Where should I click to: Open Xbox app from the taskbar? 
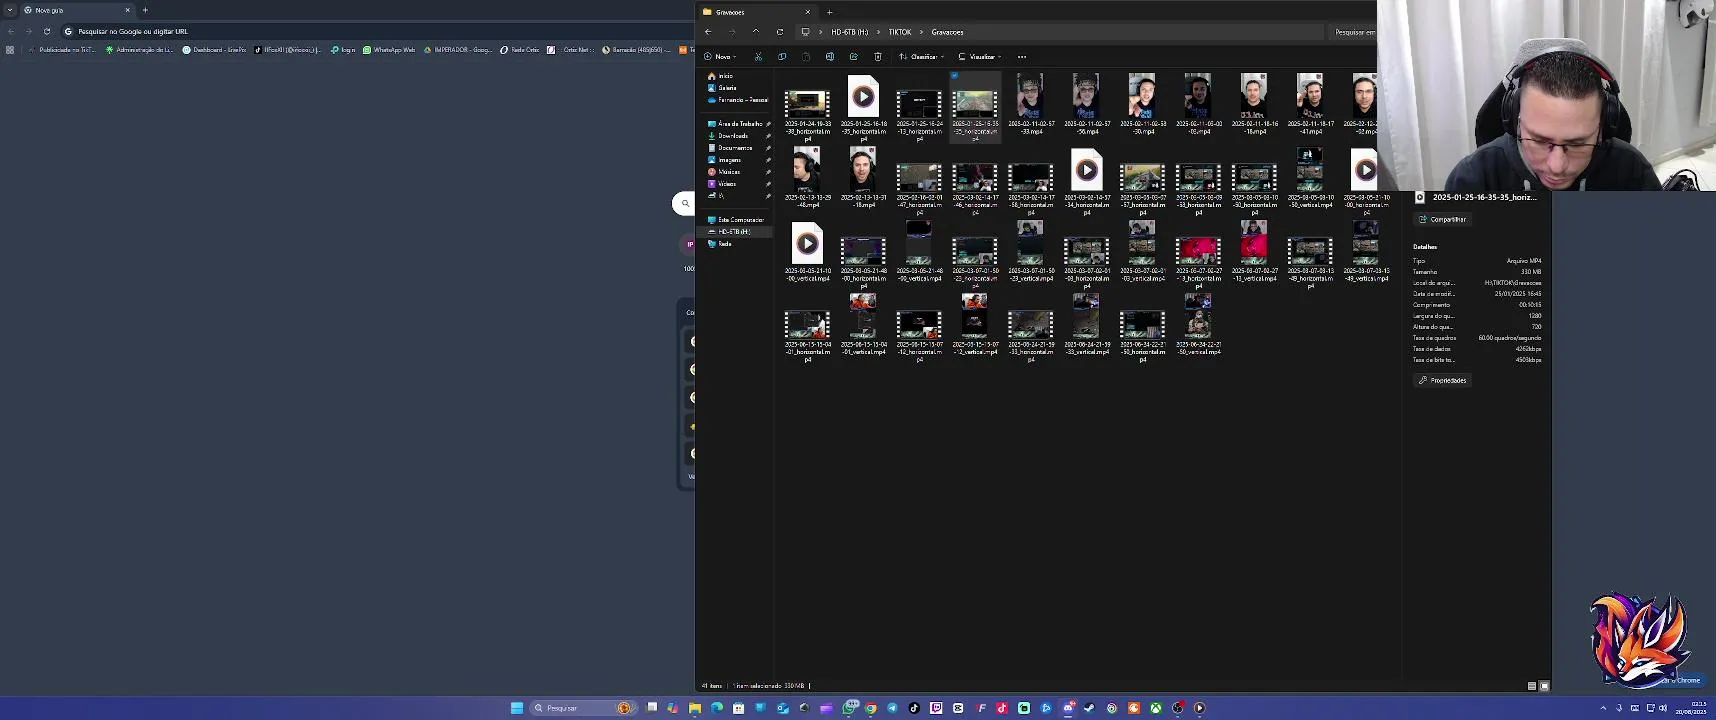pos(1156,708)
